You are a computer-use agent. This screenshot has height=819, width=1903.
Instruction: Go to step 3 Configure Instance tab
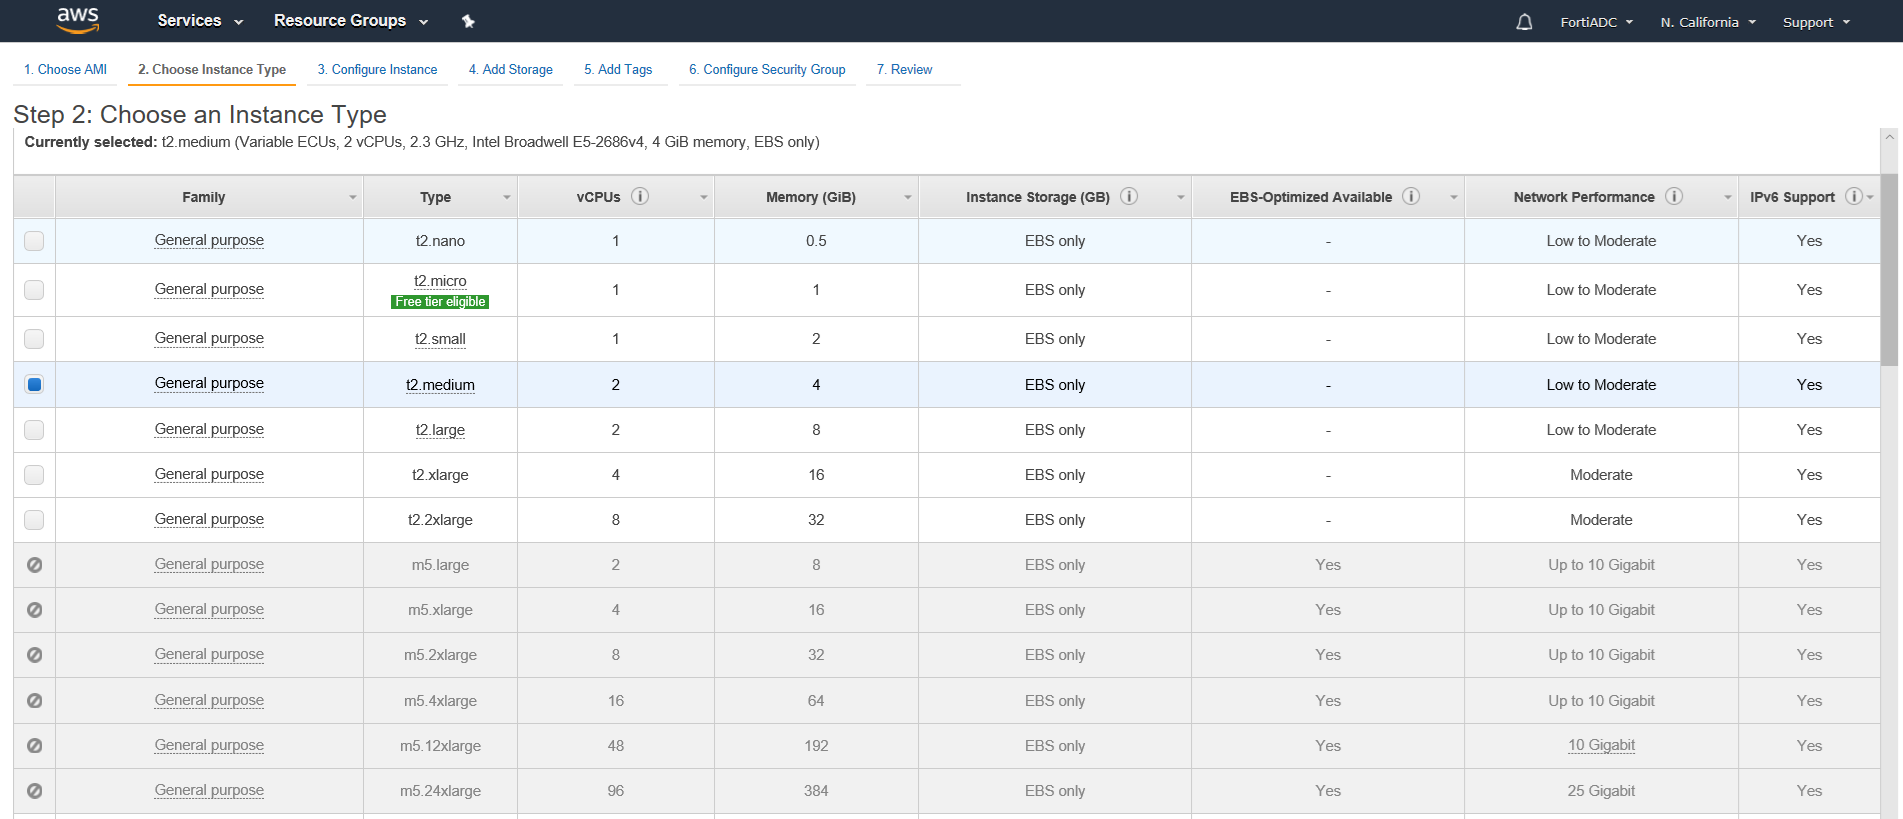pyautogui.click(x=377, y=70)
